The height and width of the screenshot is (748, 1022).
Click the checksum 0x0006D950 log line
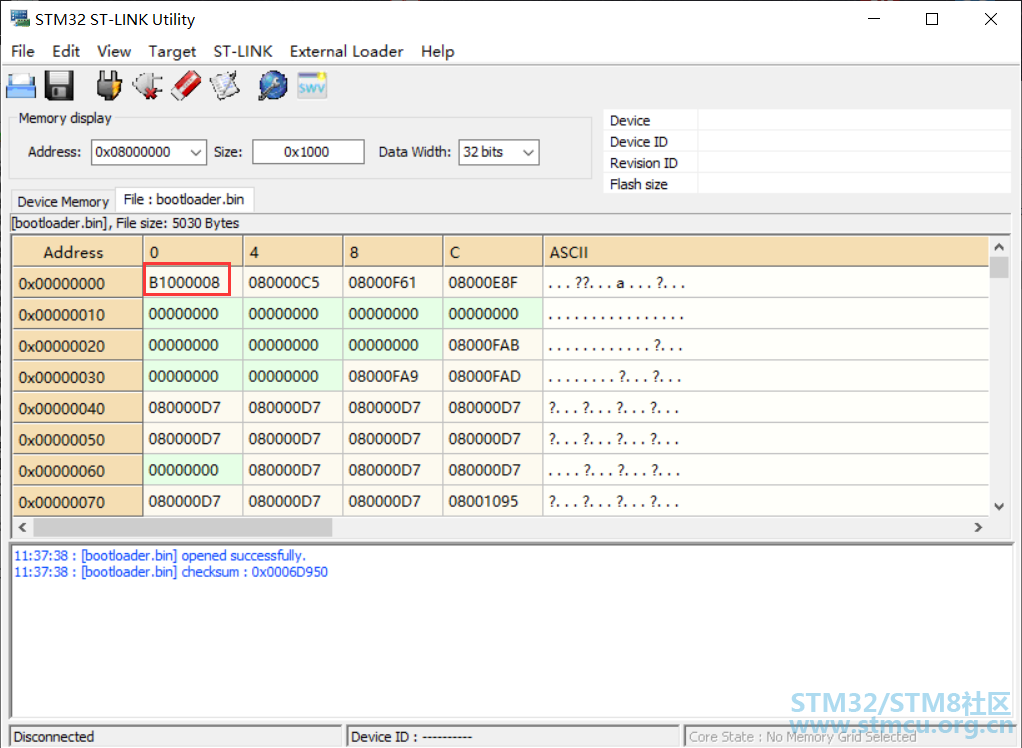[x=171, y=572]
